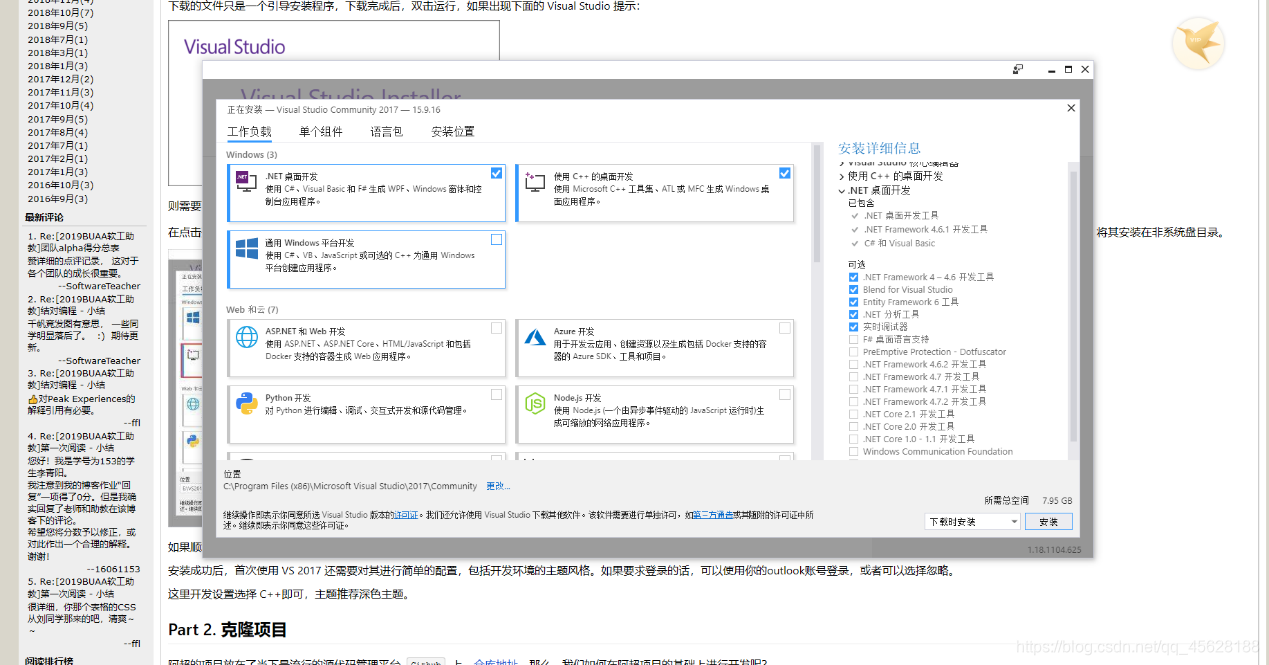
Task: Click the 更改... location link
Action: pos(498,486)
